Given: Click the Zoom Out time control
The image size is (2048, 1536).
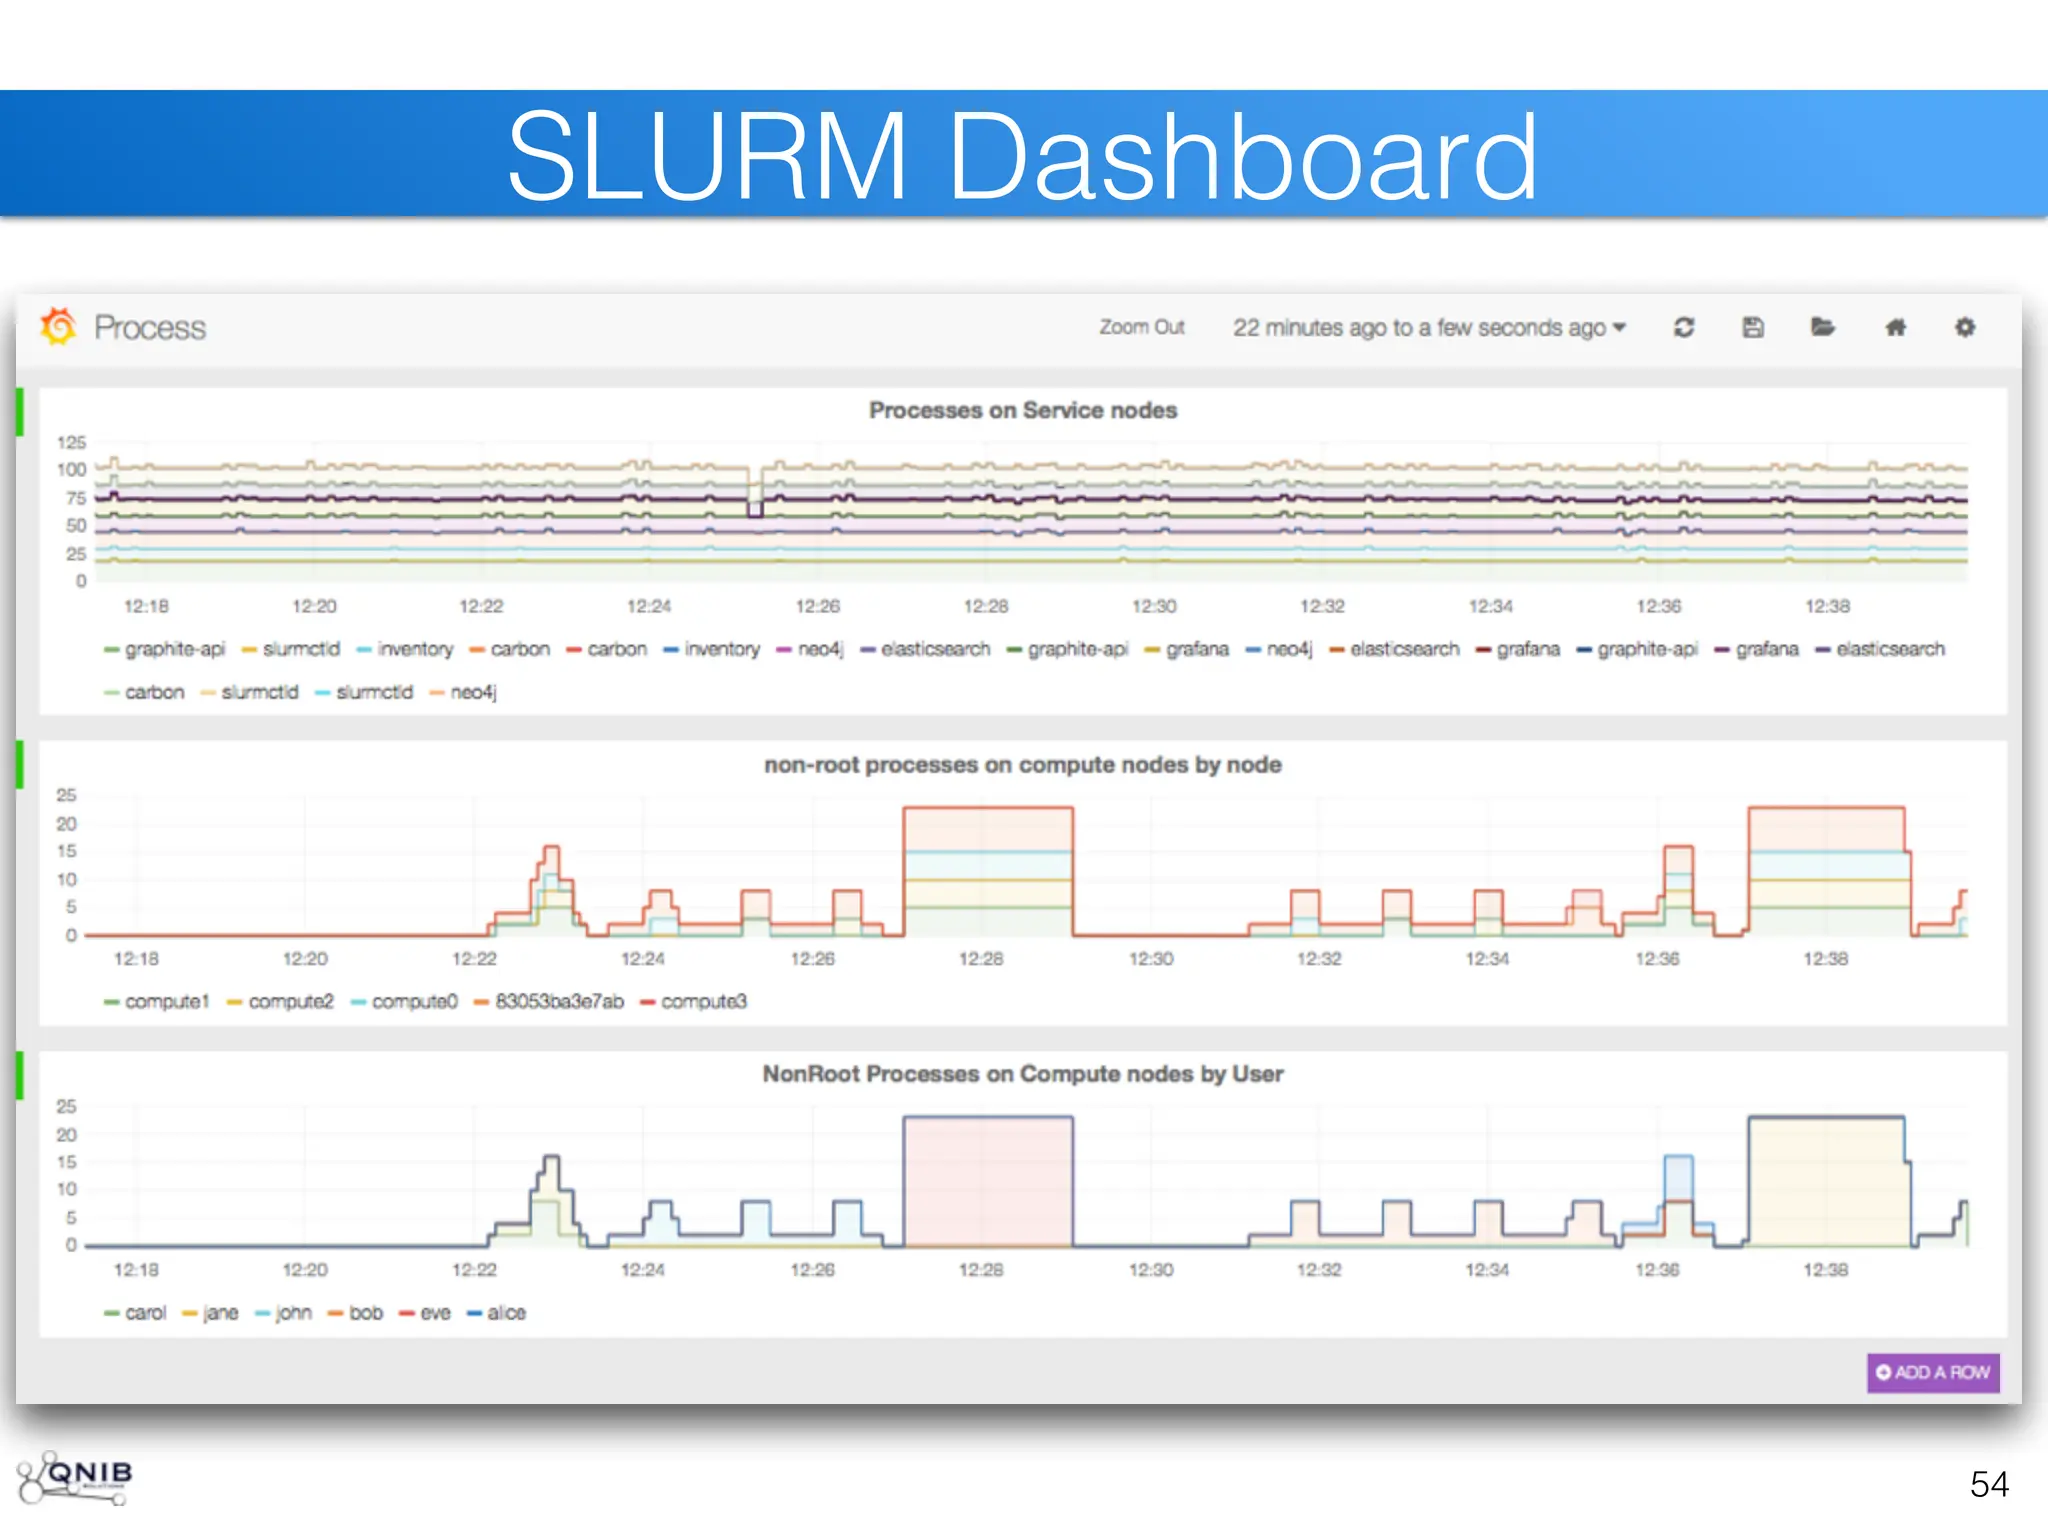Looking at the screenshot, I should click(x=1141, y=327).
